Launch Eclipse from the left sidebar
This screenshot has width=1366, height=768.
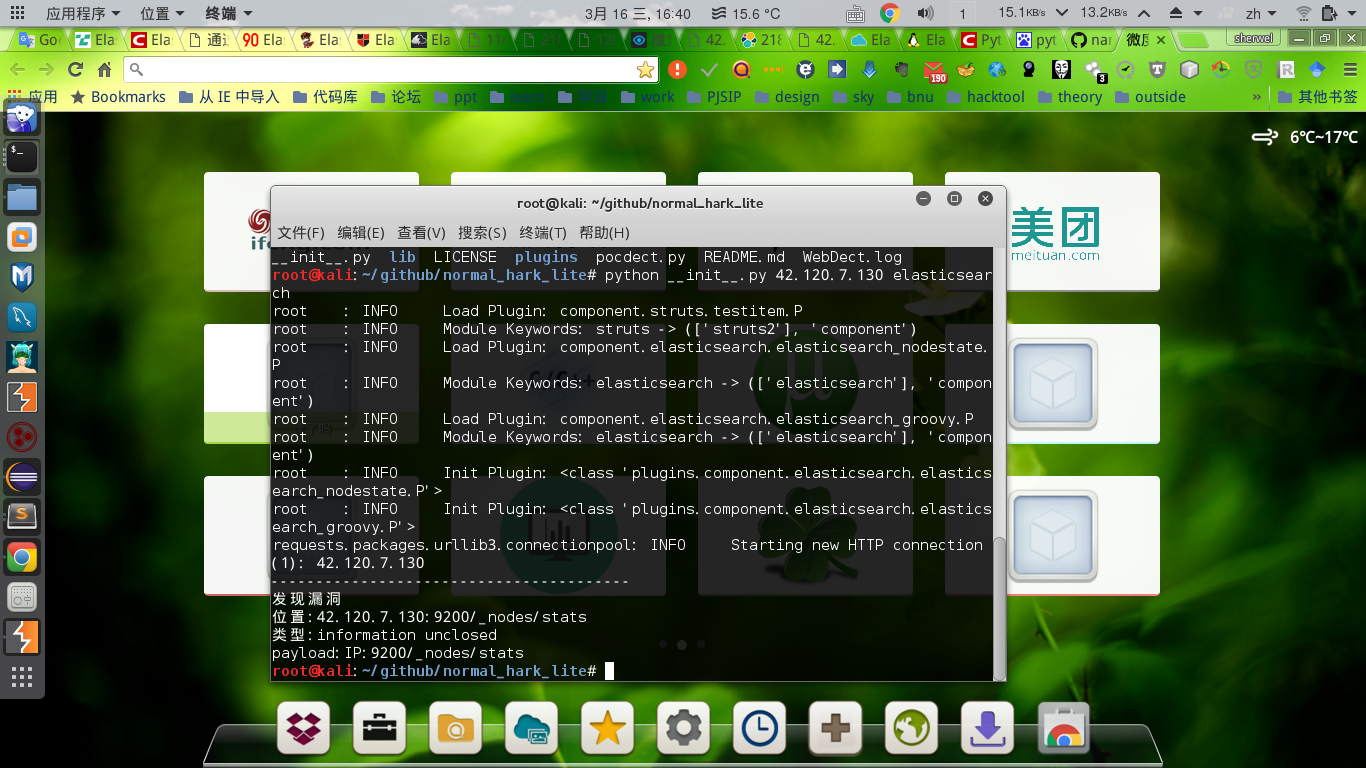coord(22,477)
